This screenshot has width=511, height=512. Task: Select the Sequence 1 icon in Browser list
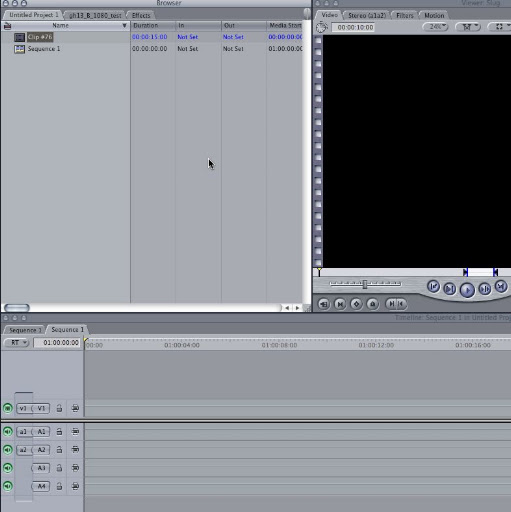click(x=19, y=49)
